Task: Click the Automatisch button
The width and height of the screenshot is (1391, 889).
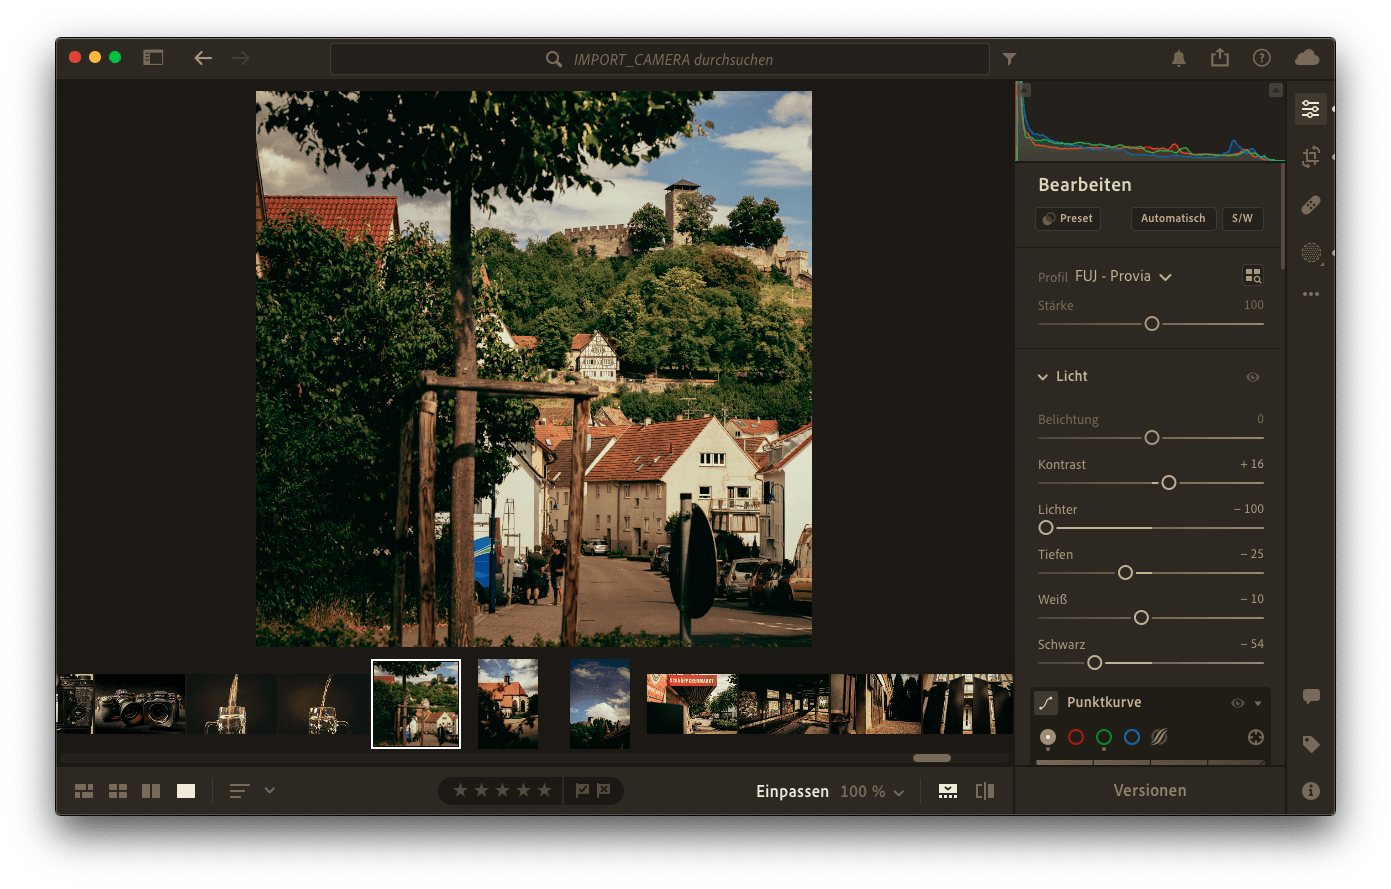Action: [1173, 218]
